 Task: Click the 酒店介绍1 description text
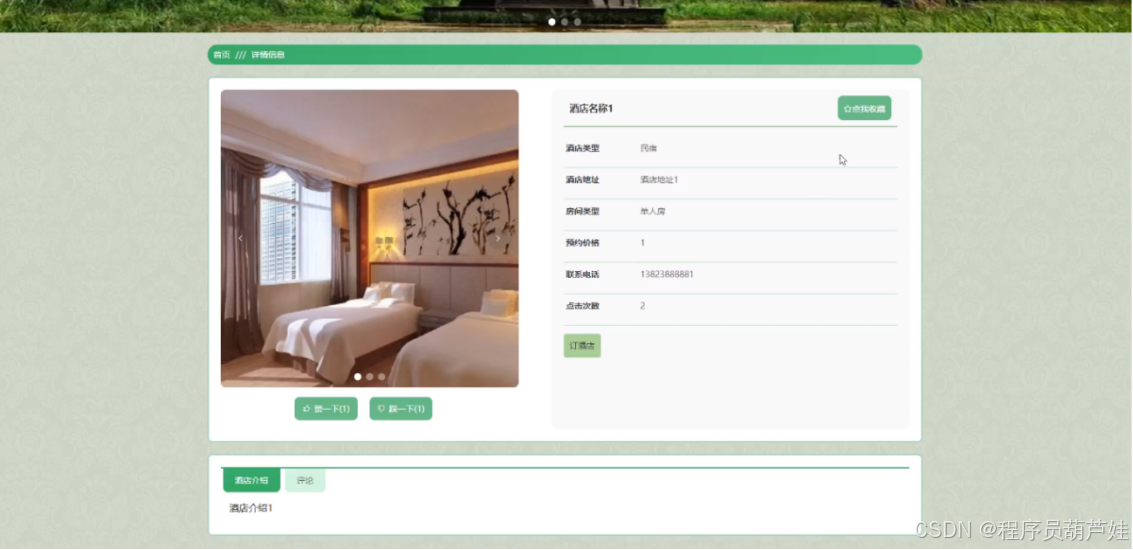pos(251,508)
